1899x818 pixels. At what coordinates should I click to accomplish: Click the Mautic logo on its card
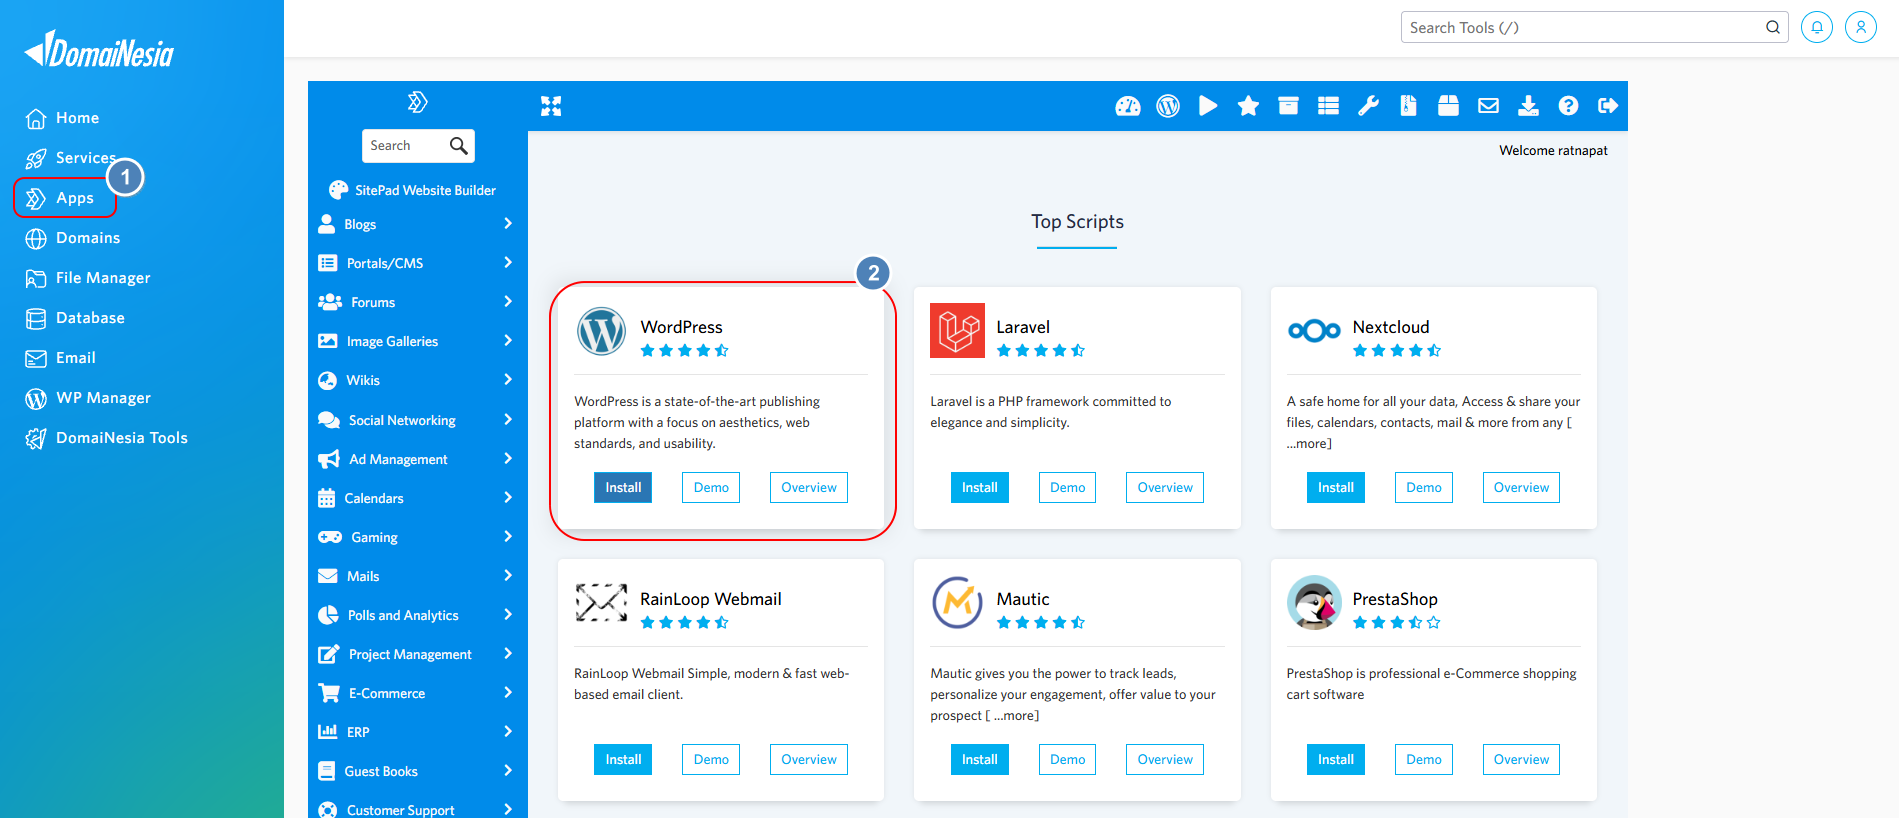click(x=957, y=602)
